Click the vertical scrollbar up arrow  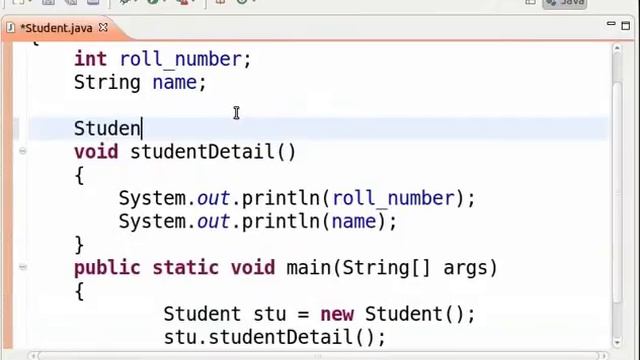tap(617, 49)
